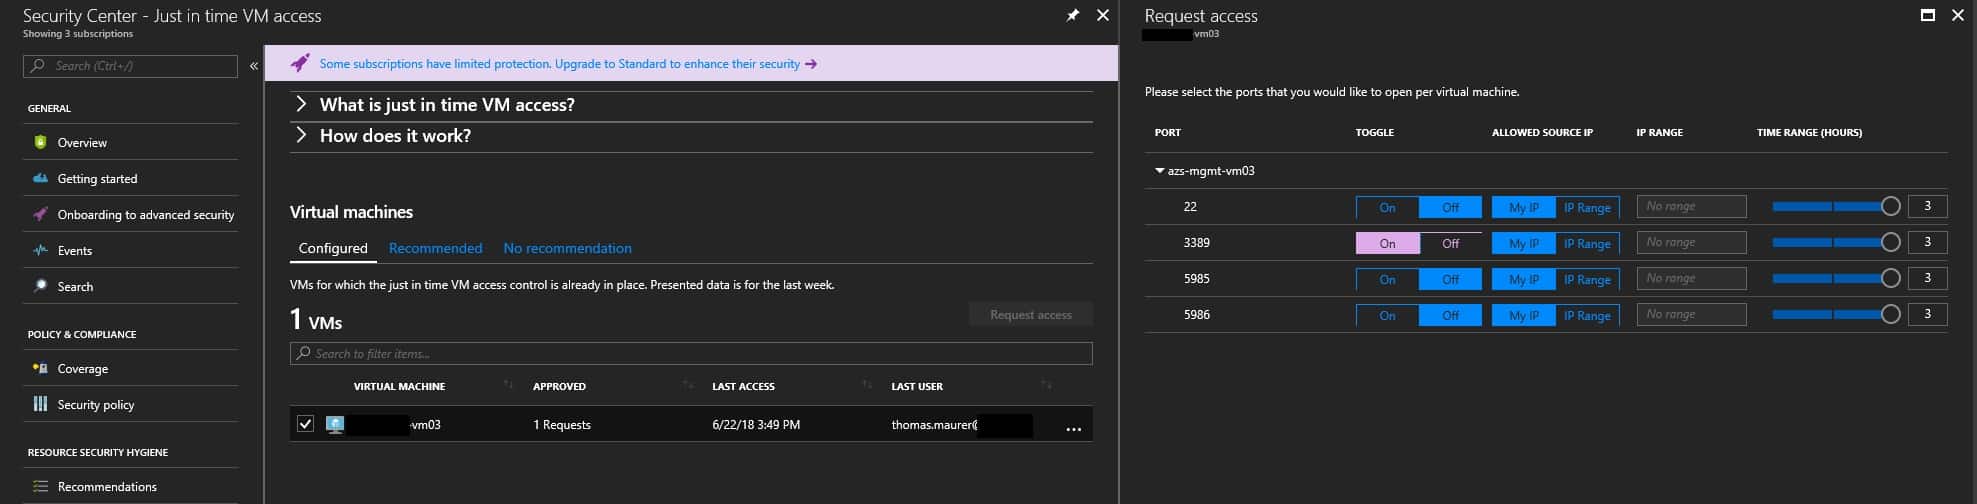
Task: Collapse the azs-mgmt-vm03 port group
Action: click(x=1160, y=171)
